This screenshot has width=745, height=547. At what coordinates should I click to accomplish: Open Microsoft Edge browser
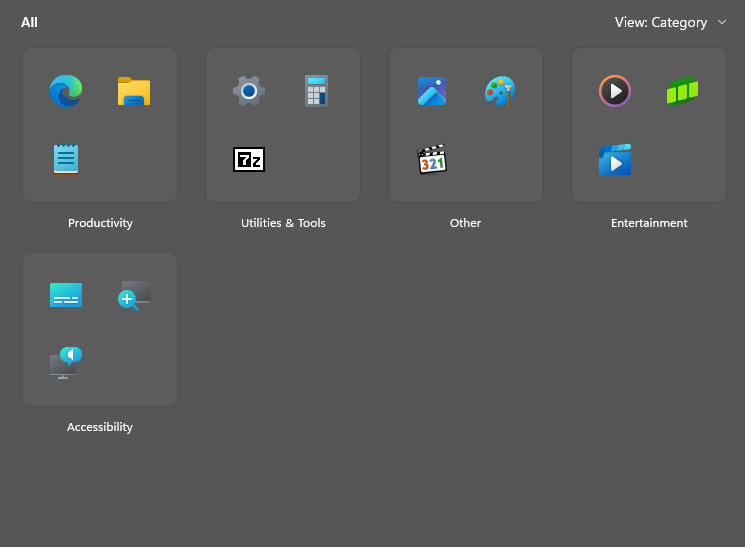[x=66, y=92]
